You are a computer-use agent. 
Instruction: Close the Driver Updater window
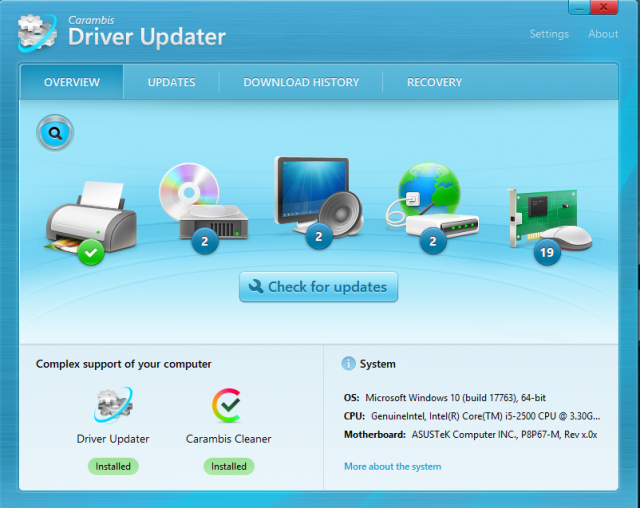coord(604,7)
